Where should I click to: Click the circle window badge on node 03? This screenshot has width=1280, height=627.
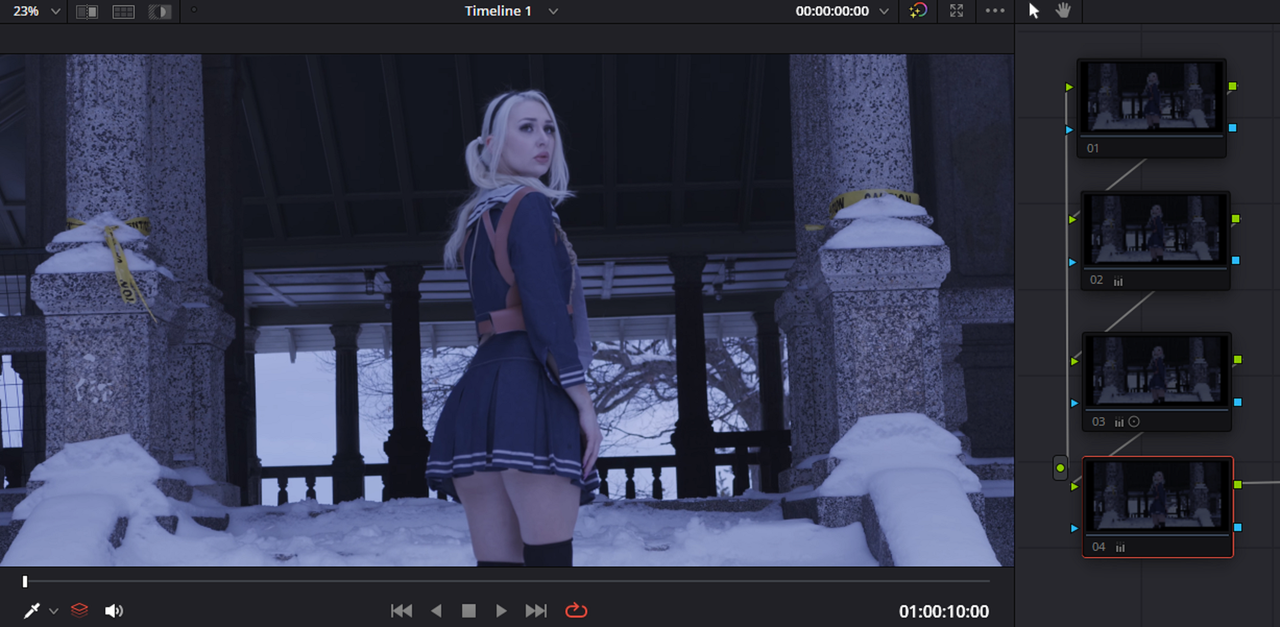1134,422
